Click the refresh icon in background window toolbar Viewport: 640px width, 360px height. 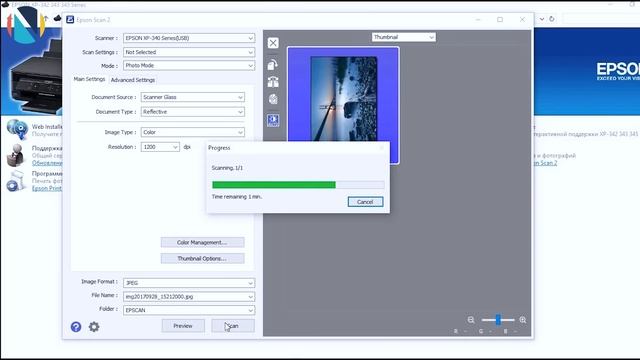552,19
